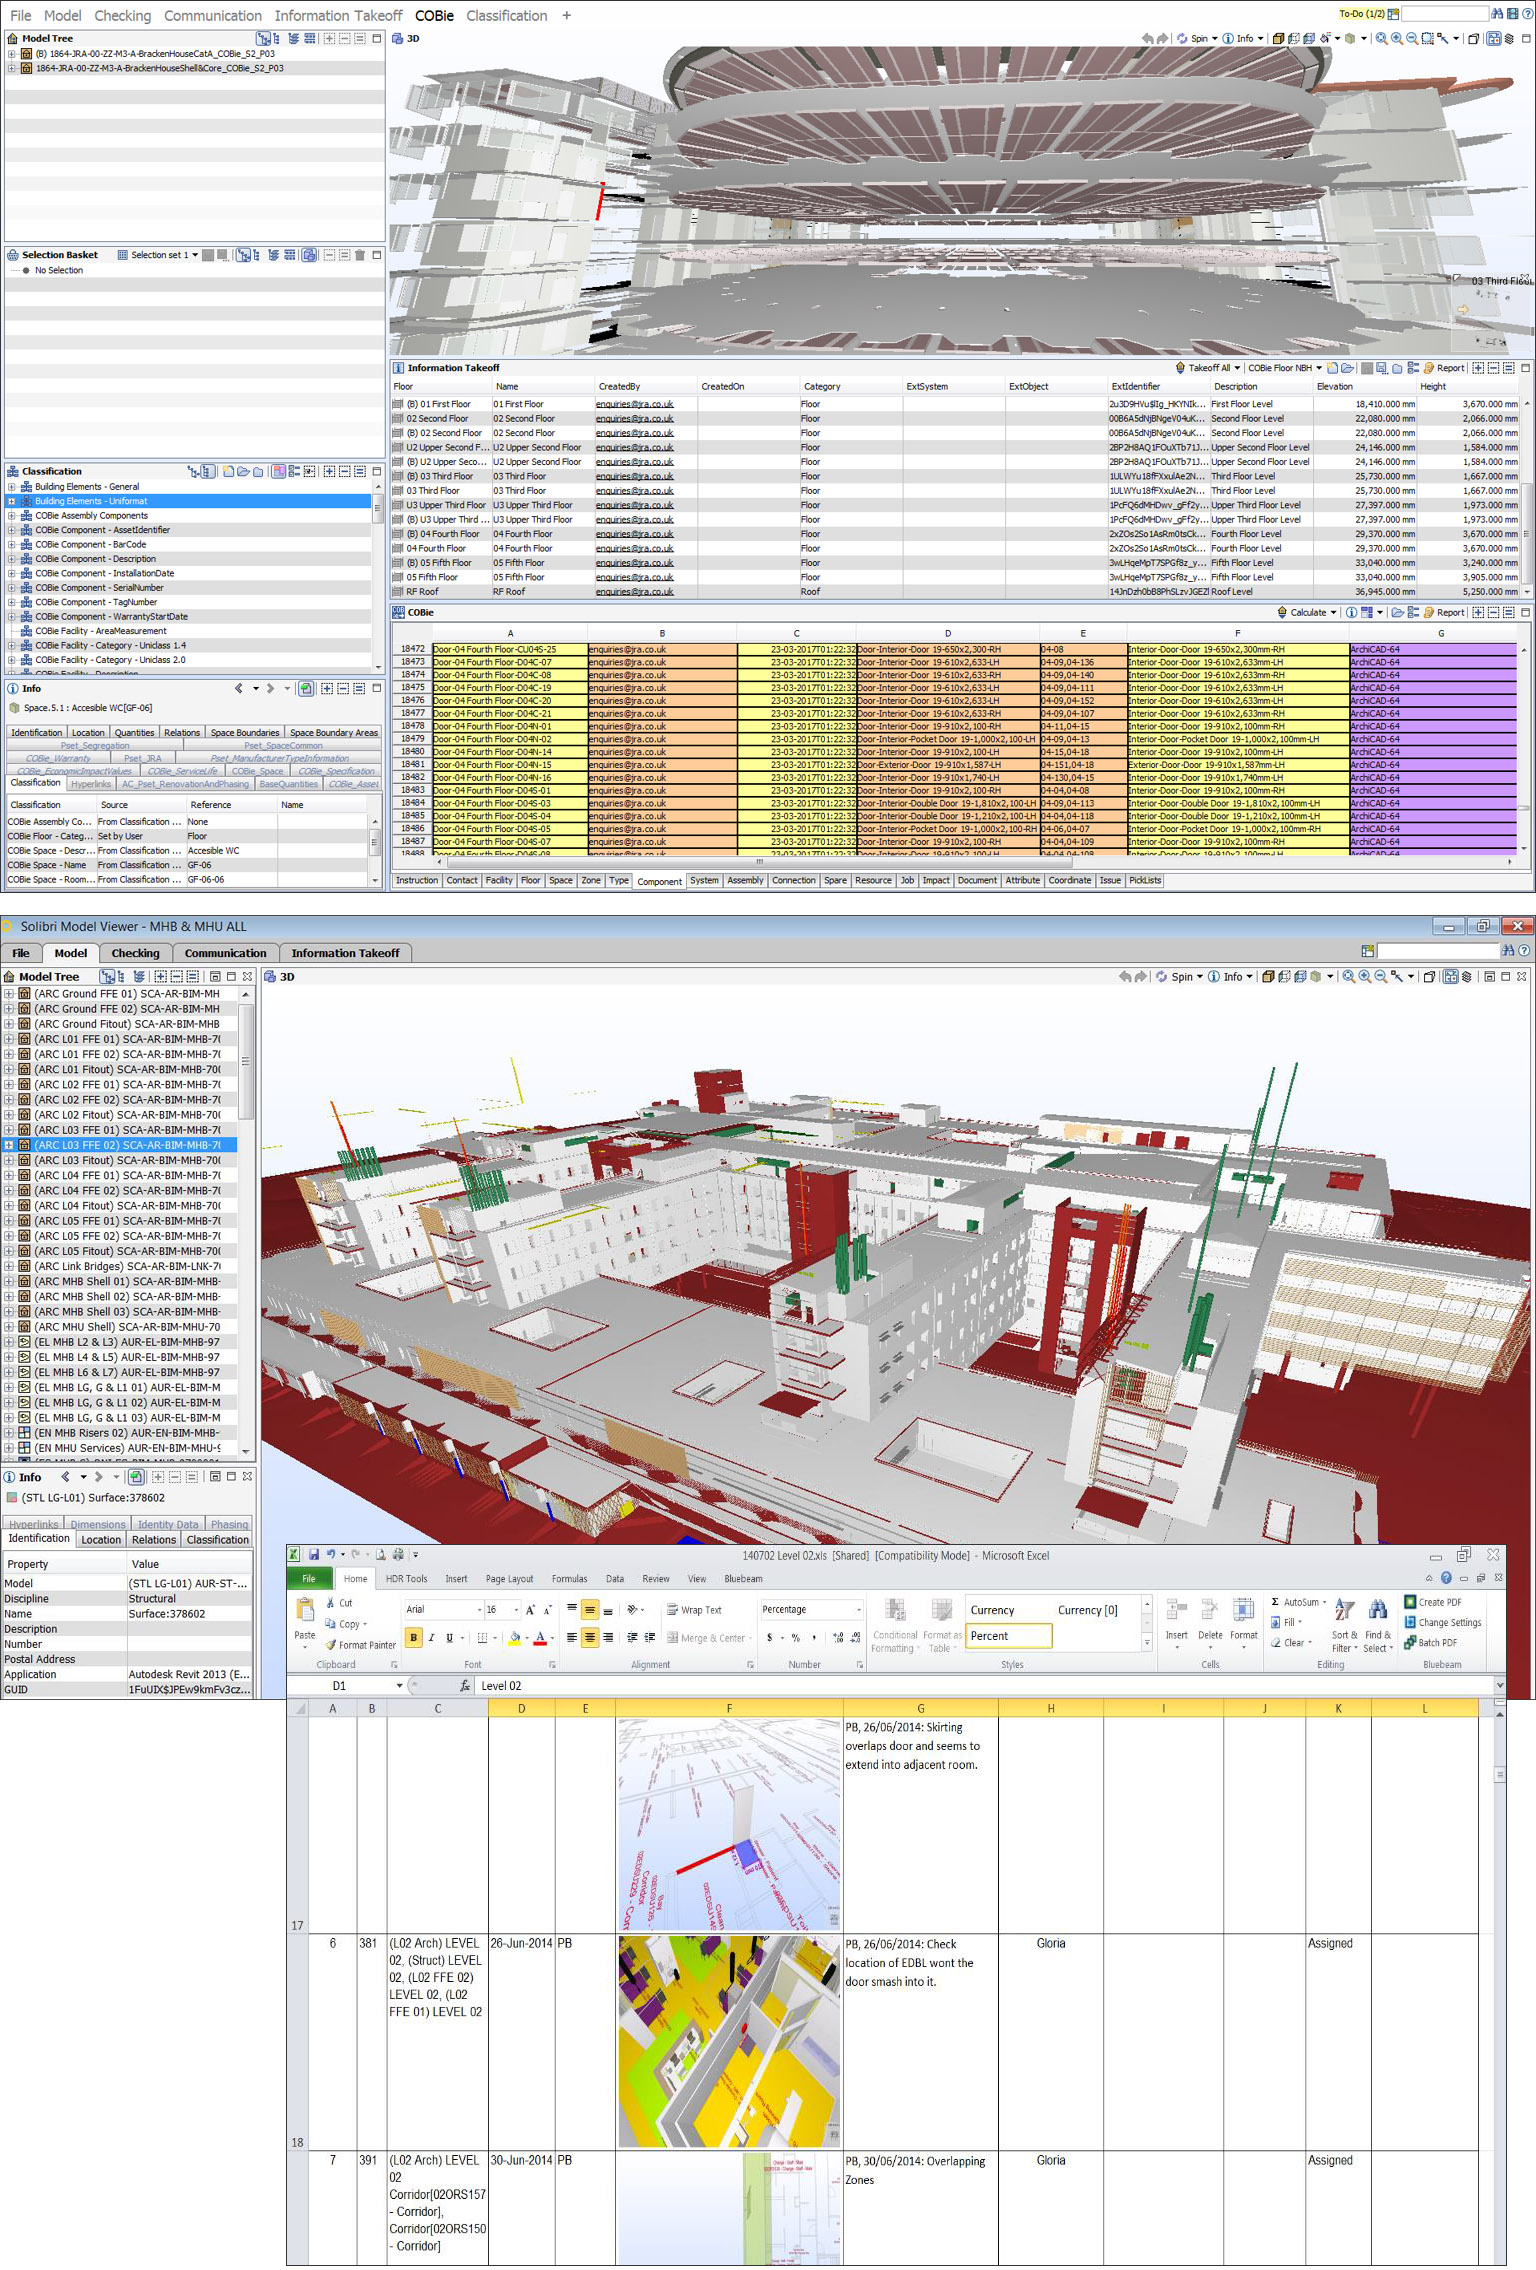Image resolution: width=1536 pixels, height=2270 pixels.
Task: Expand the Building Elements - General node
Action: [x=12, y=487]
